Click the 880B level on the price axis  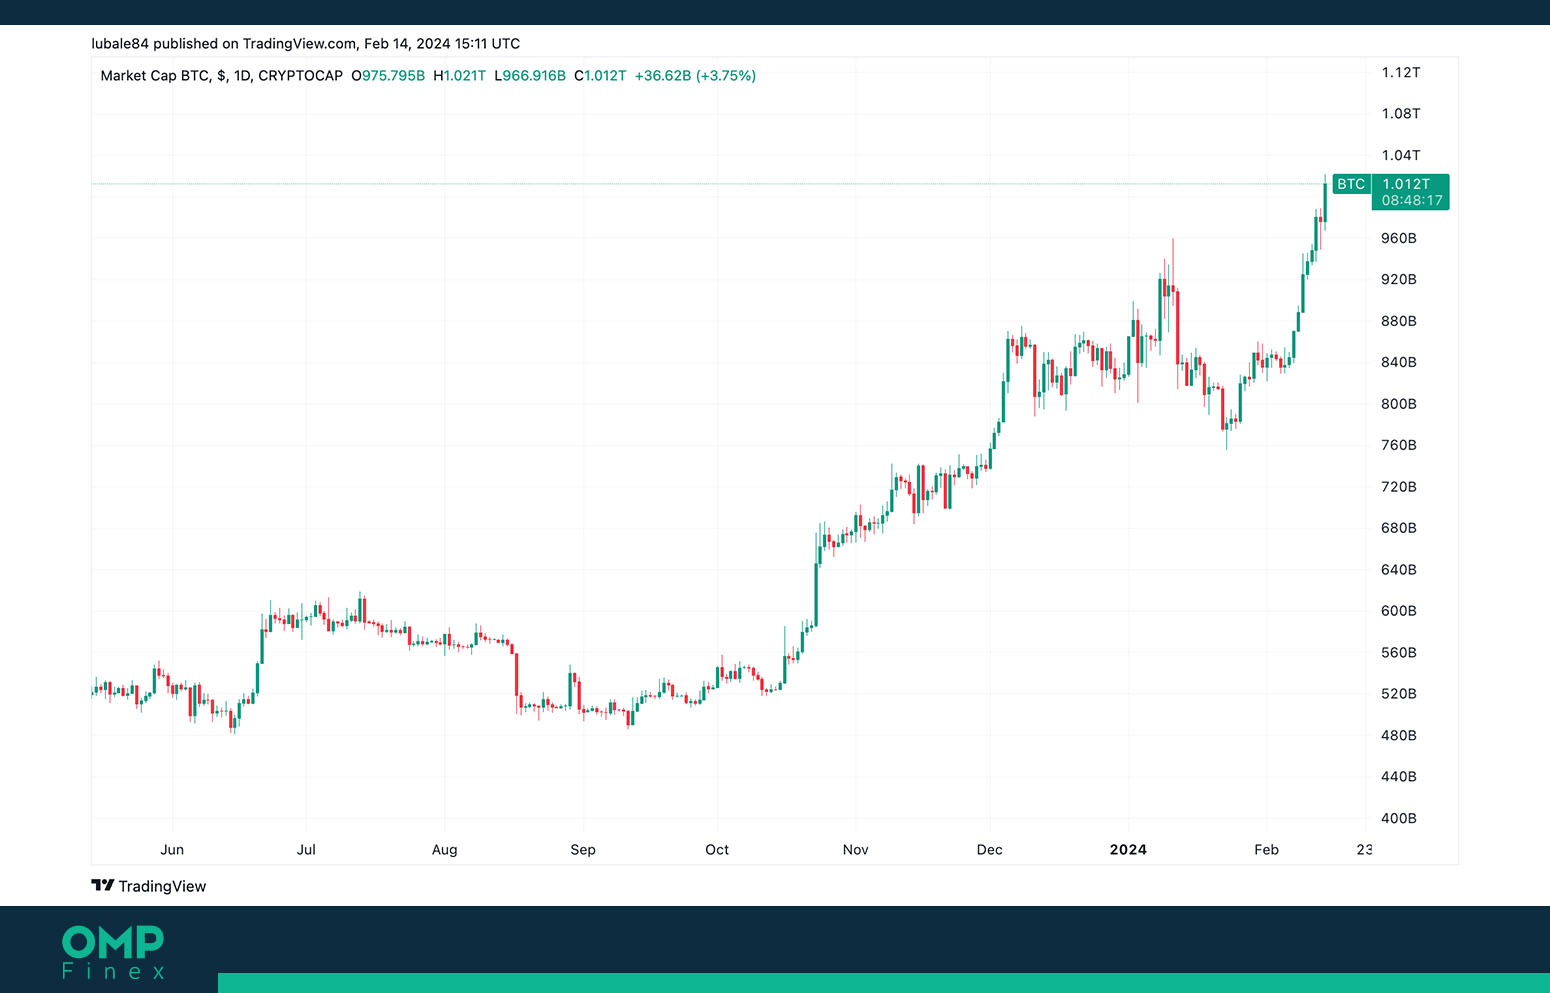click(x=1399, y=321)
